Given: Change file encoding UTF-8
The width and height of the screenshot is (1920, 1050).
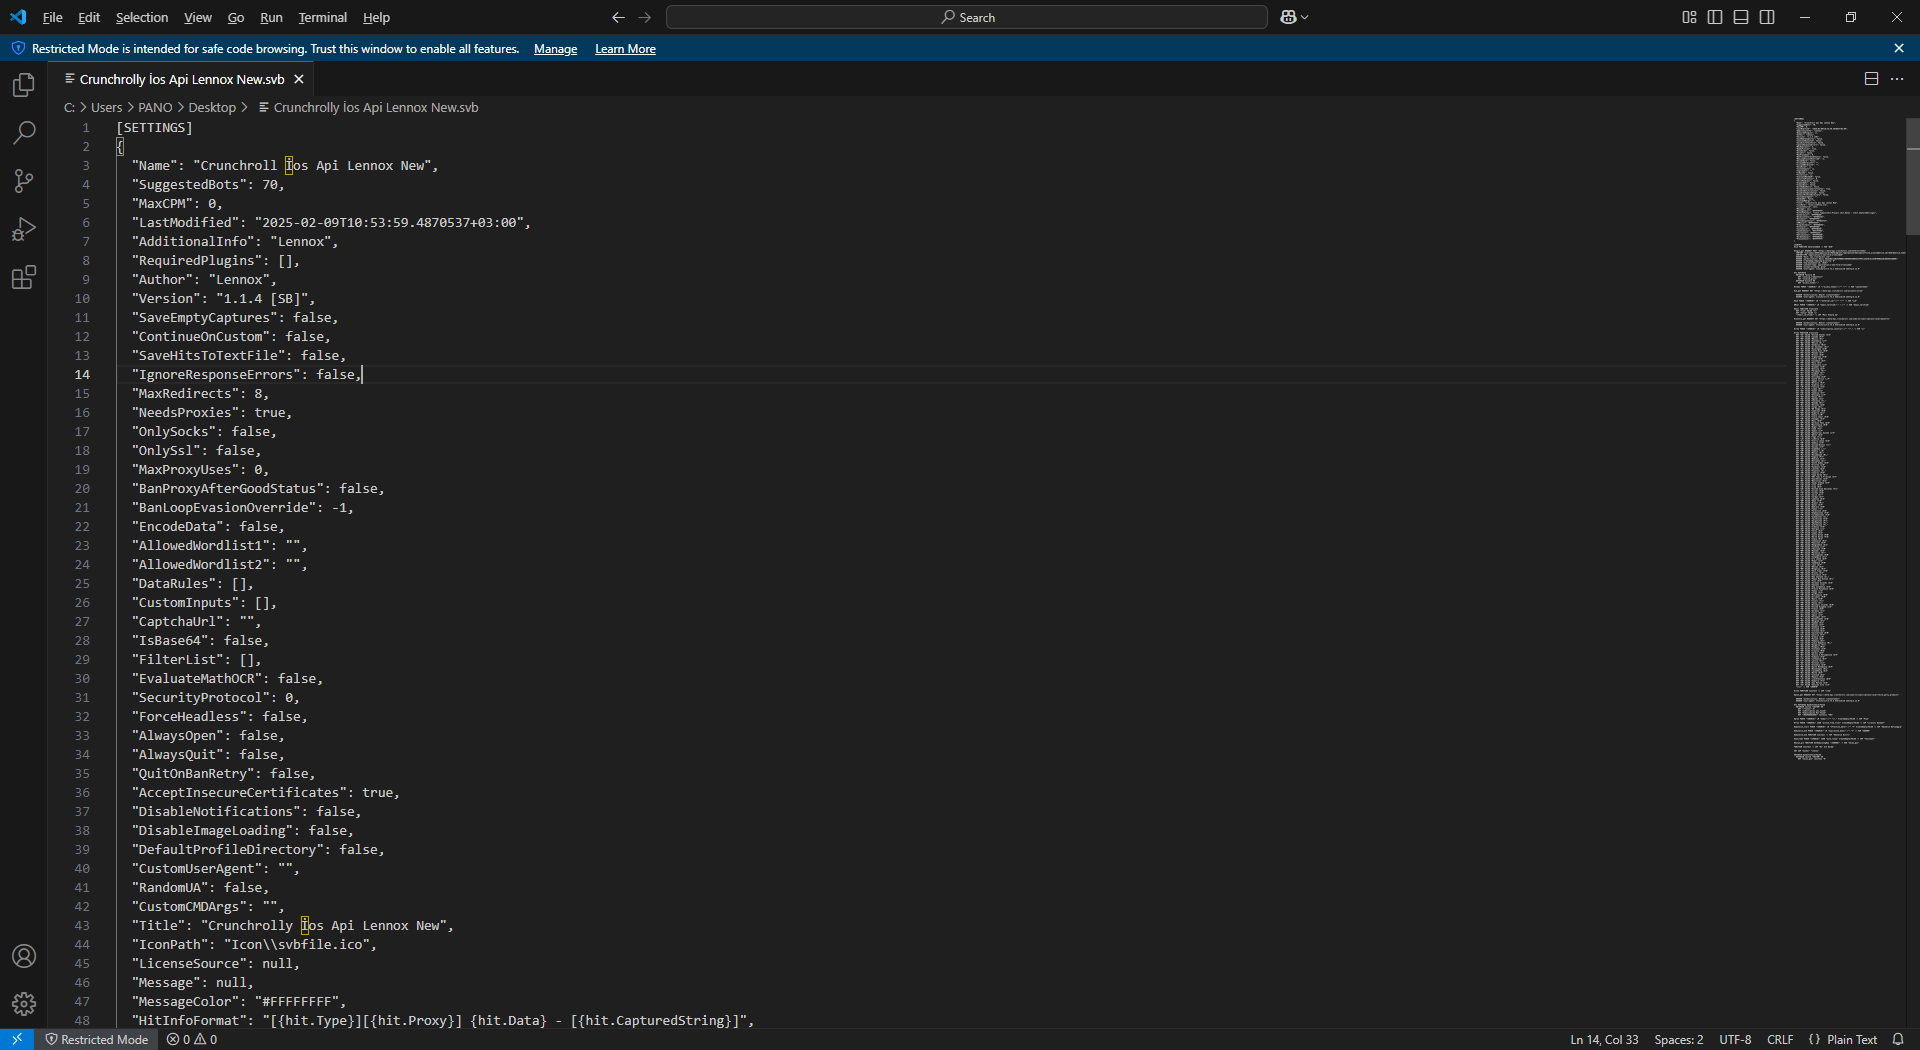Looking at the screenshot, I should 1735,1039.
